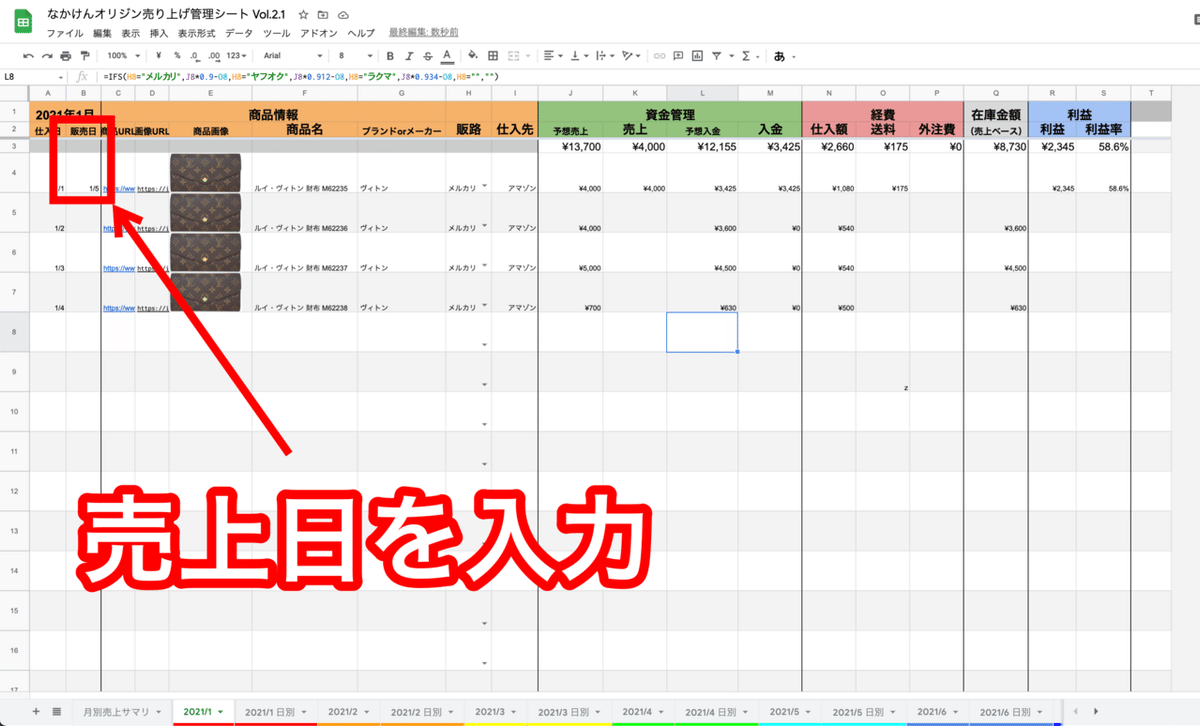The image size is (1200, 726).
Task: Open the ツール menu
Action: [276, 33]
